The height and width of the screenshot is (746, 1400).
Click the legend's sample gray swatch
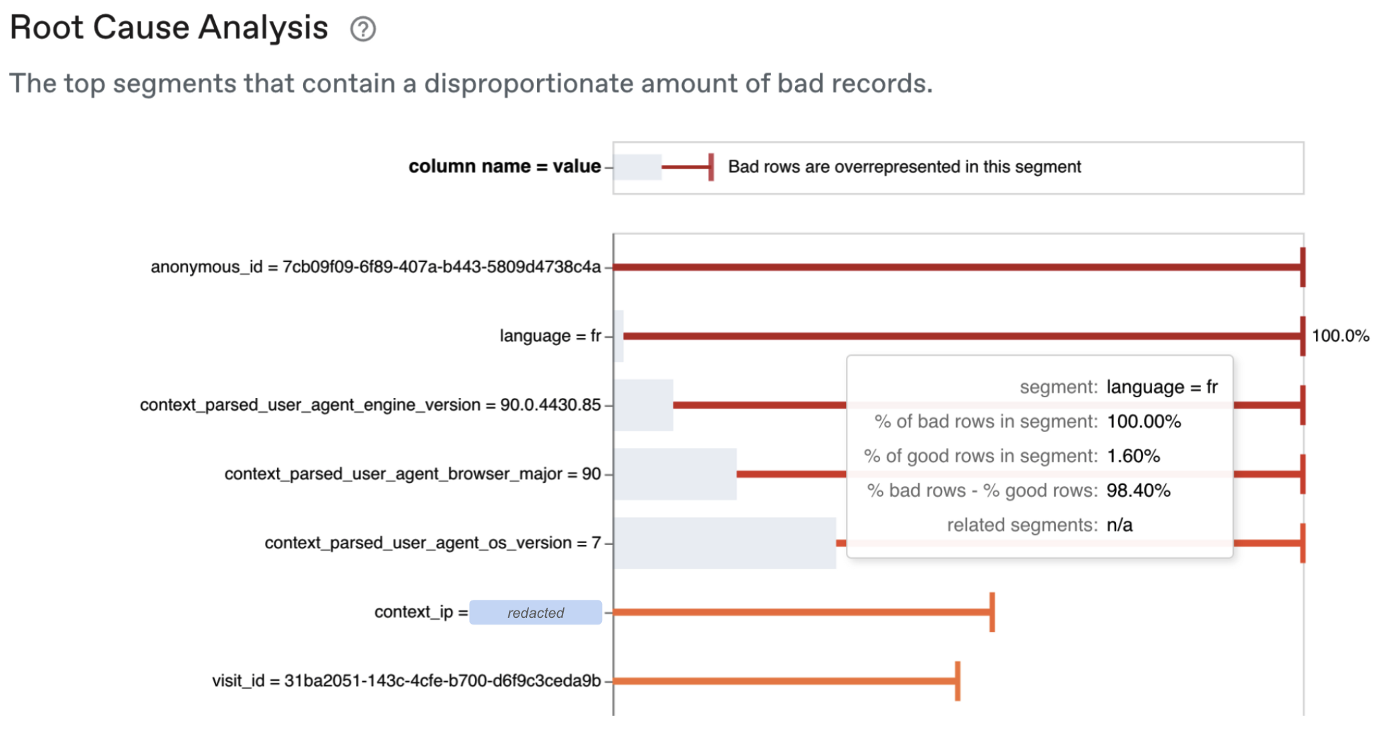pos(638,167)
